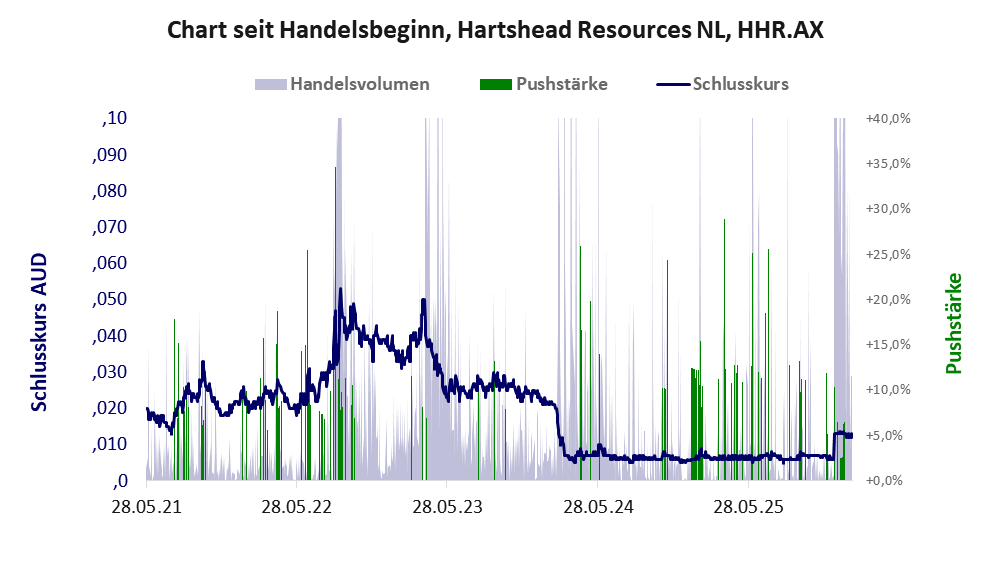Click the 28.05.23 date axis label

[446, 507]
